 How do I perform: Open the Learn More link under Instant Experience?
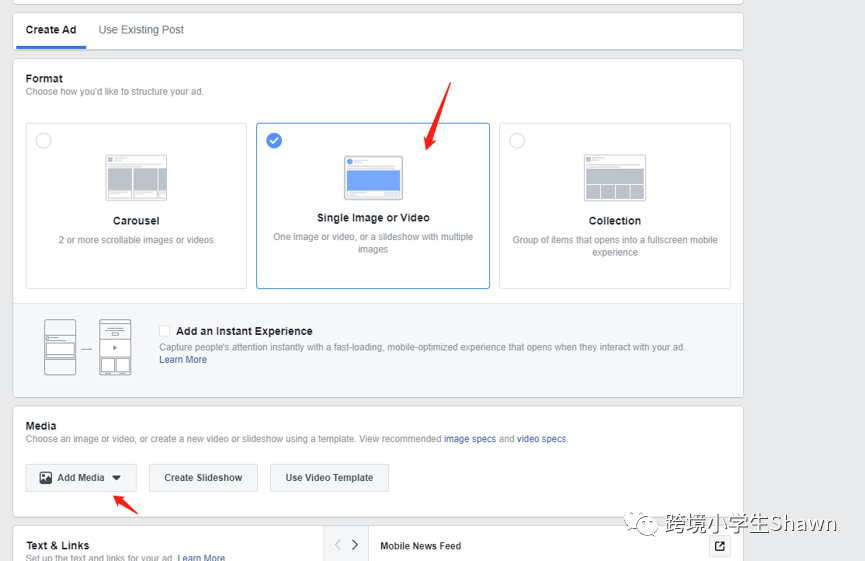183,360
